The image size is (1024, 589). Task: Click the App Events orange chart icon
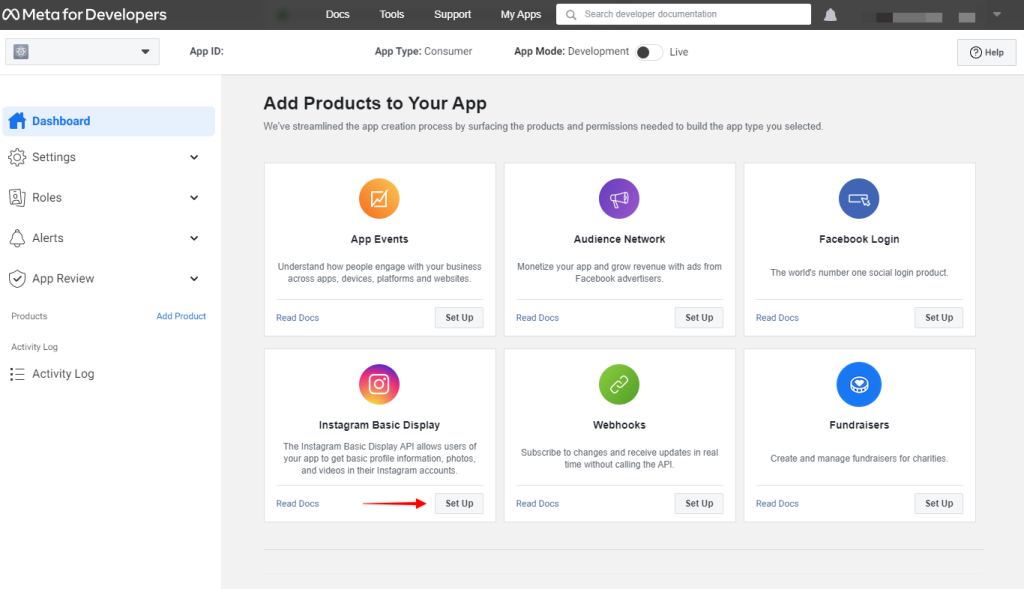[379, 199]
